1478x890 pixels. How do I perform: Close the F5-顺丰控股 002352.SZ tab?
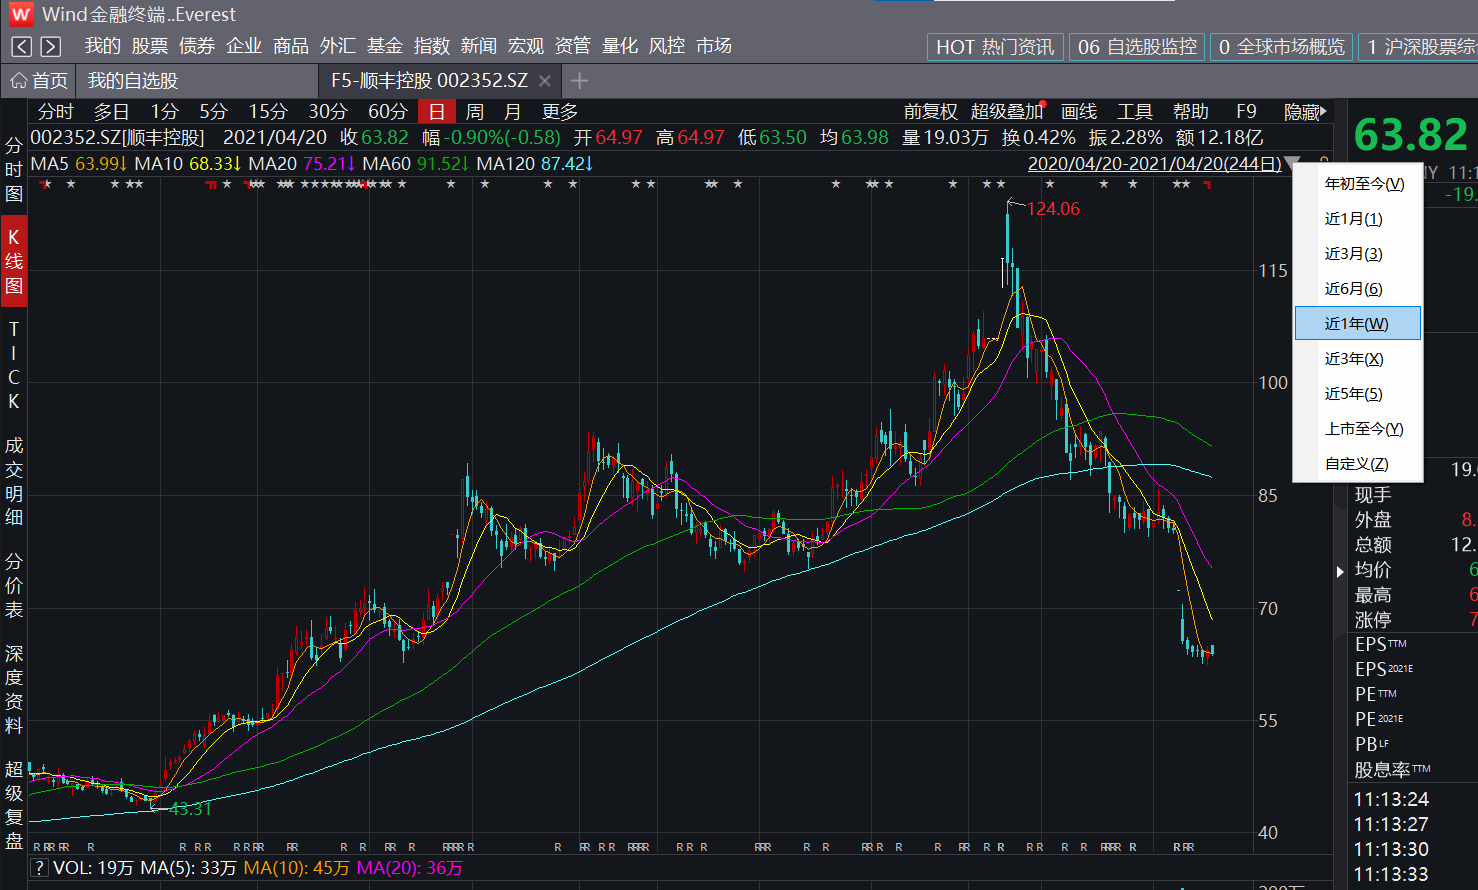545,81
